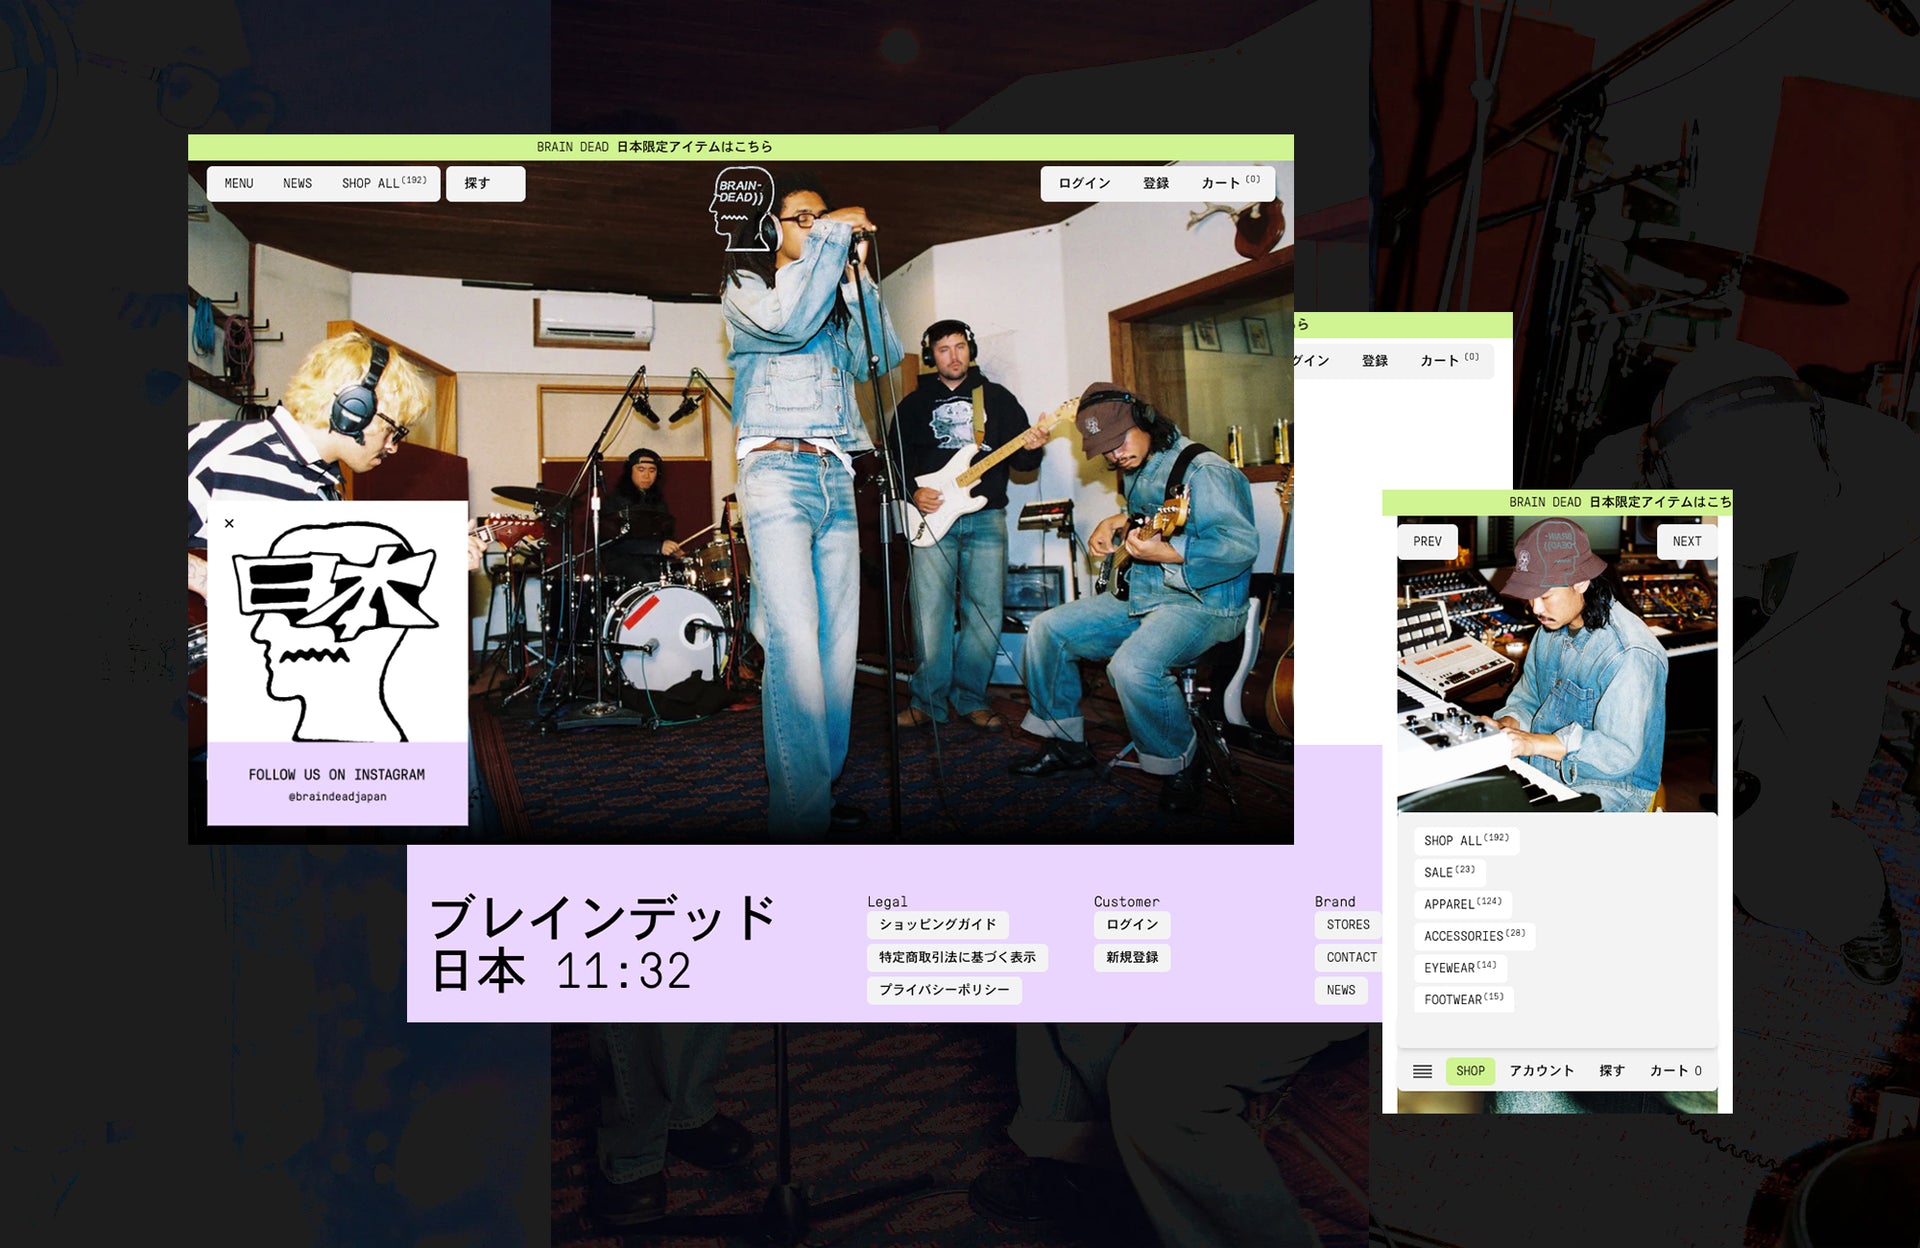This screenshot has width=1920, height=1248.
Task: Open アカウント in the mobile bottom bar
Action: click(1541, 1071)
